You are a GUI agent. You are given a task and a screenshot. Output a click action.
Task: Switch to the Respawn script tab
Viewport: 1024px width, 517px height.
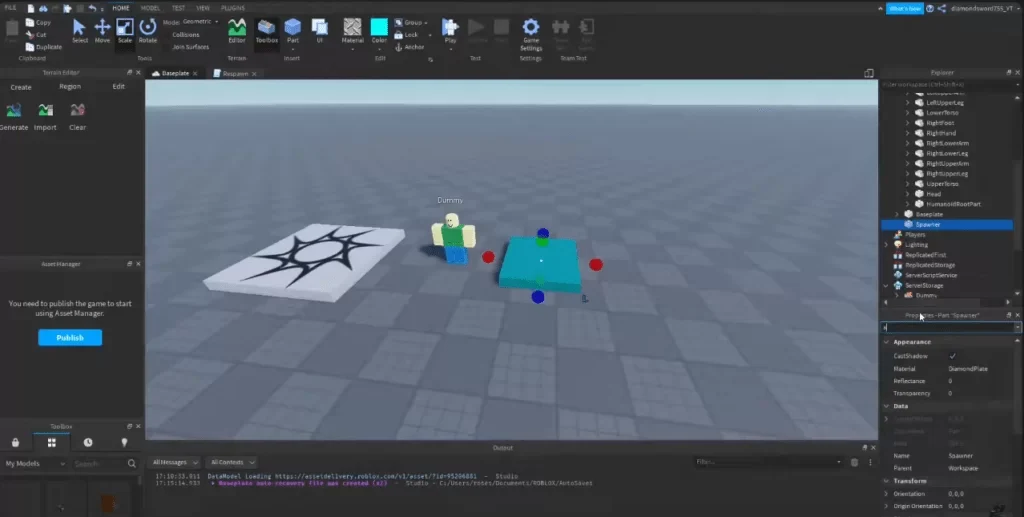click(235, 74)
